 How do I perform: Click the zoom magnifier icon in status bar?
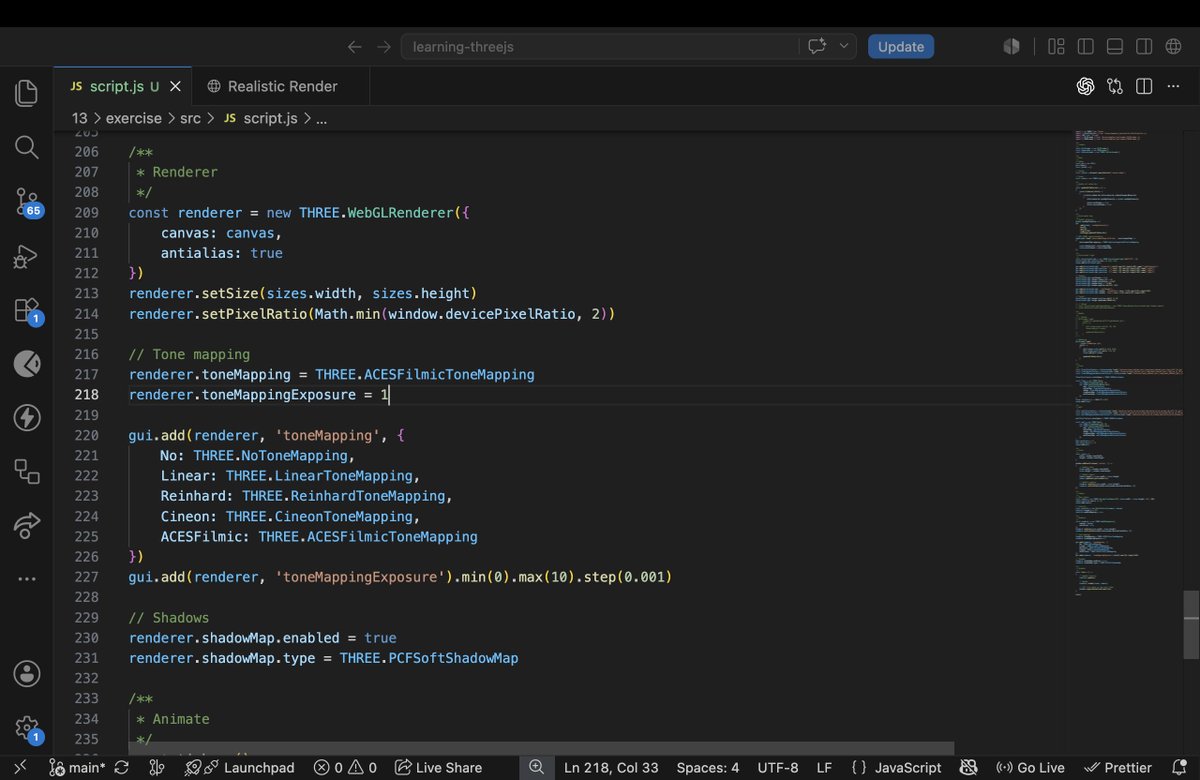[x=536, y=767]
